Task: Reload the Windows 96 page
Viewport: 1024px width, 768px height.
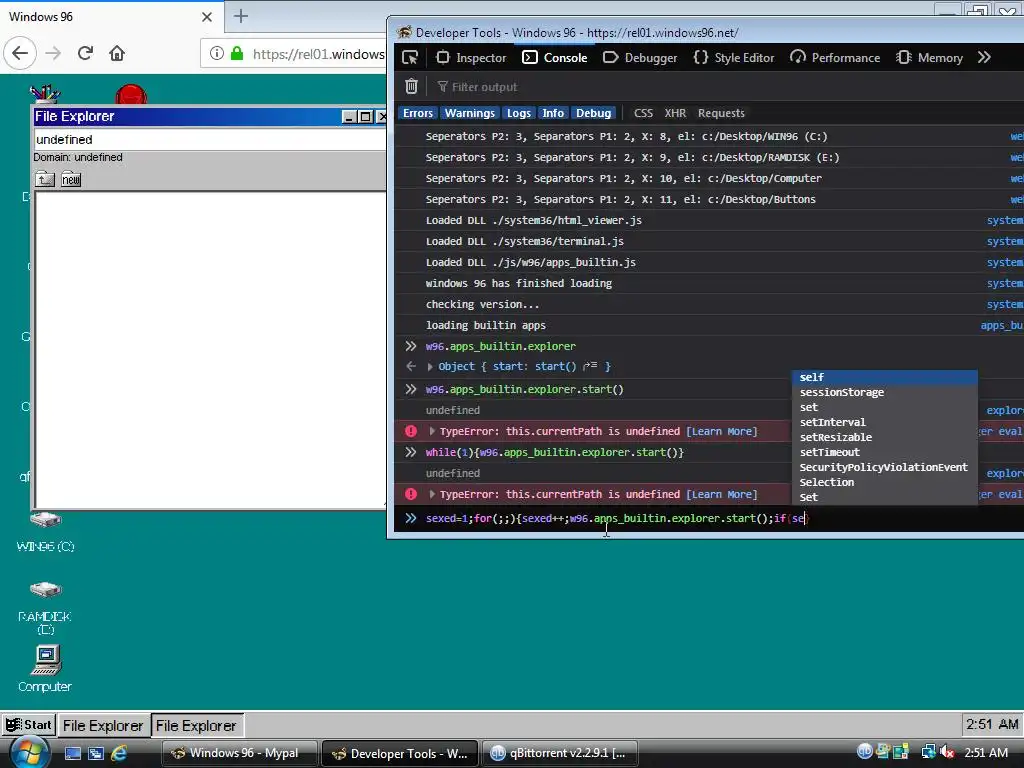Action: click(x=85, y=53)
